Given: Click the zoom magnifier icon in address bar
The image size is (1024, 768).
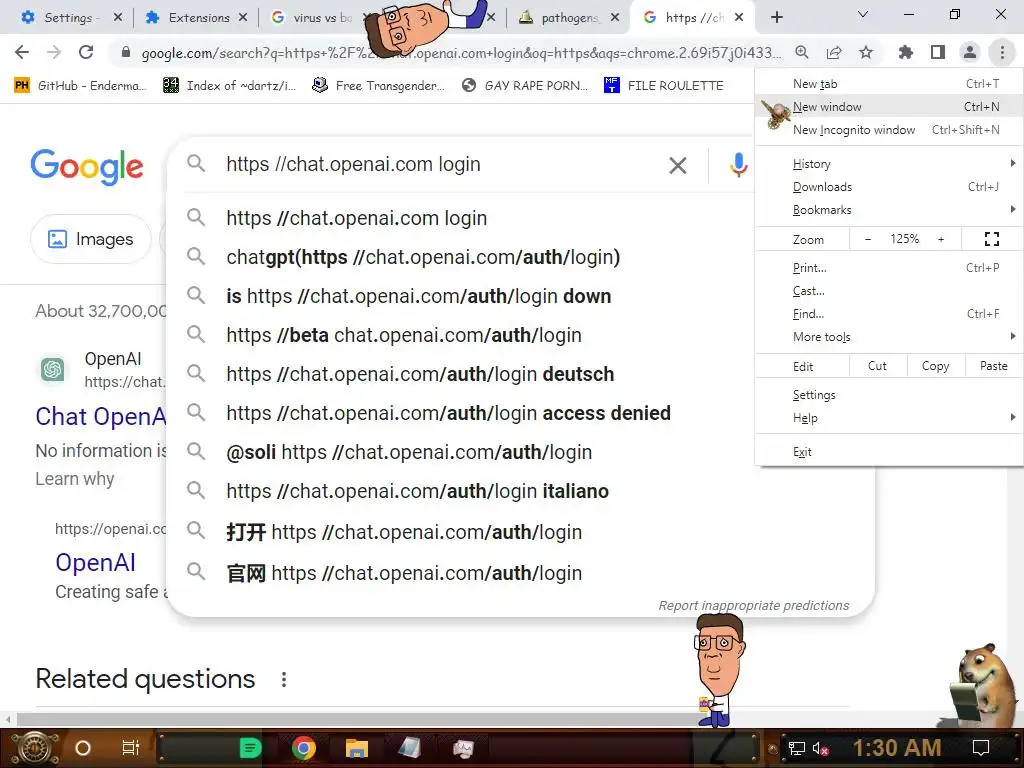Looking at the screenshot, I should click(801, 52).
